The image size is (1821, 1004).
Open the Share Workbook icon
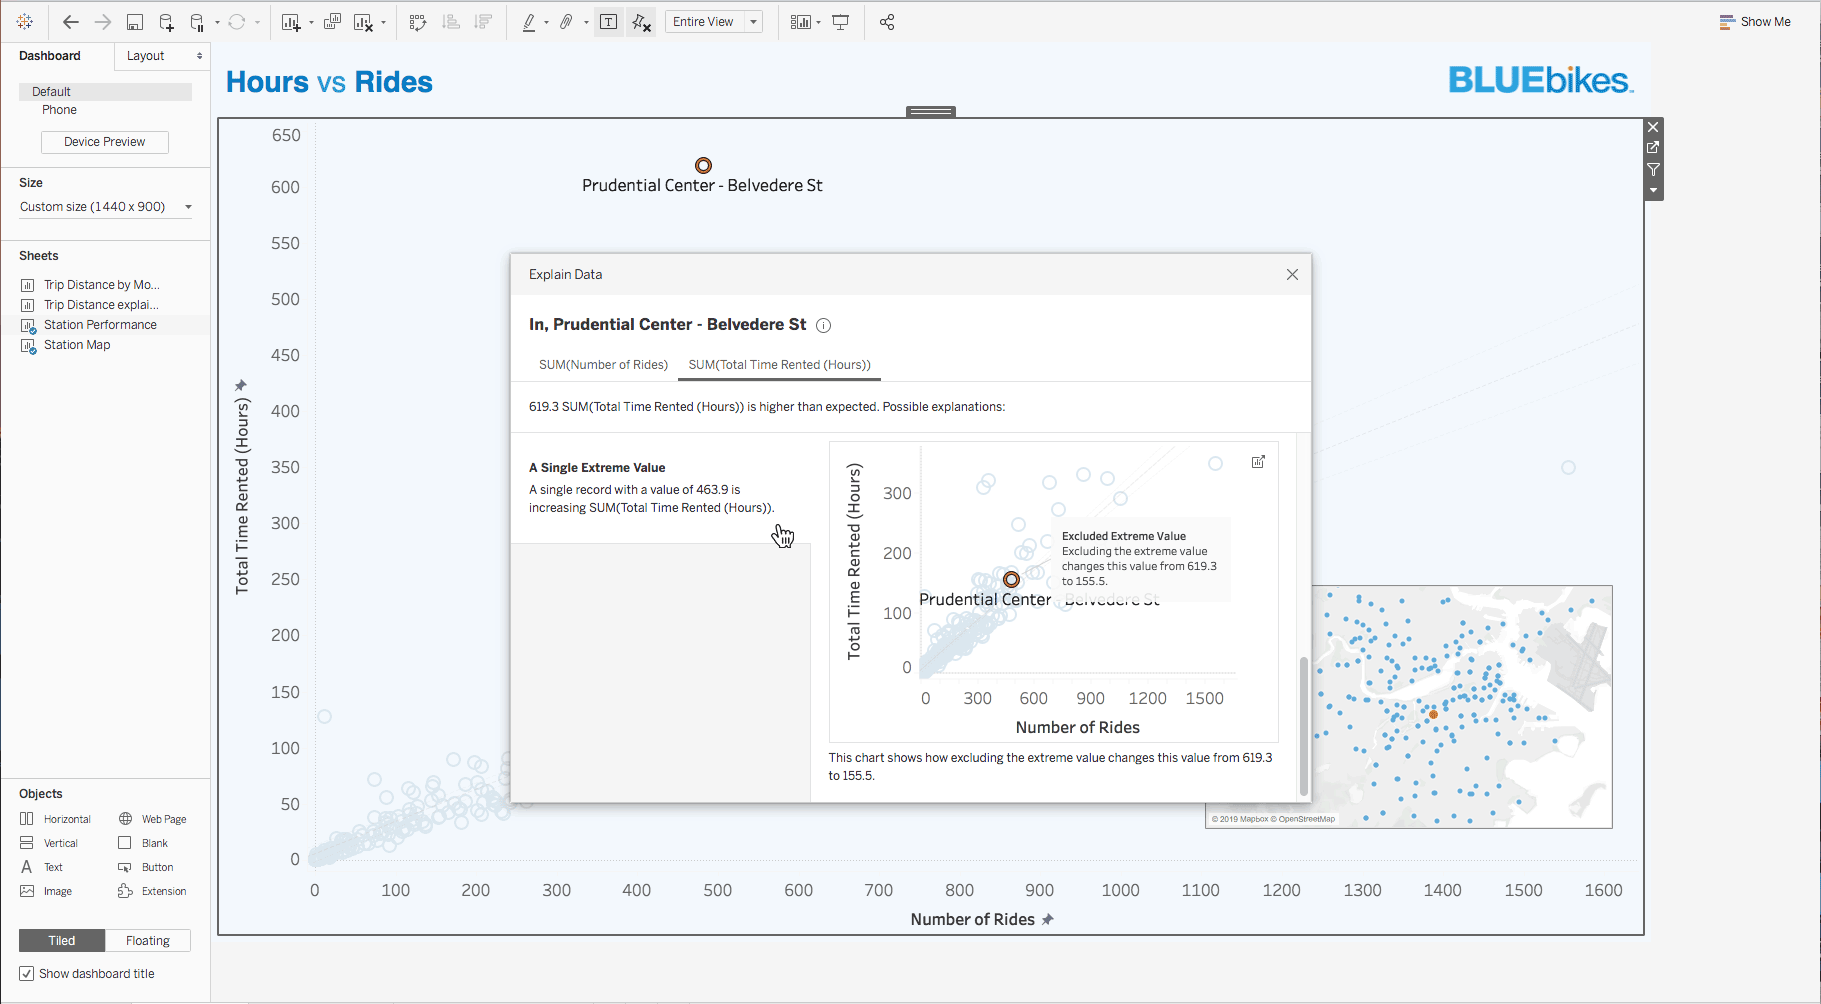pyautogui.click(x=886, y=21)
